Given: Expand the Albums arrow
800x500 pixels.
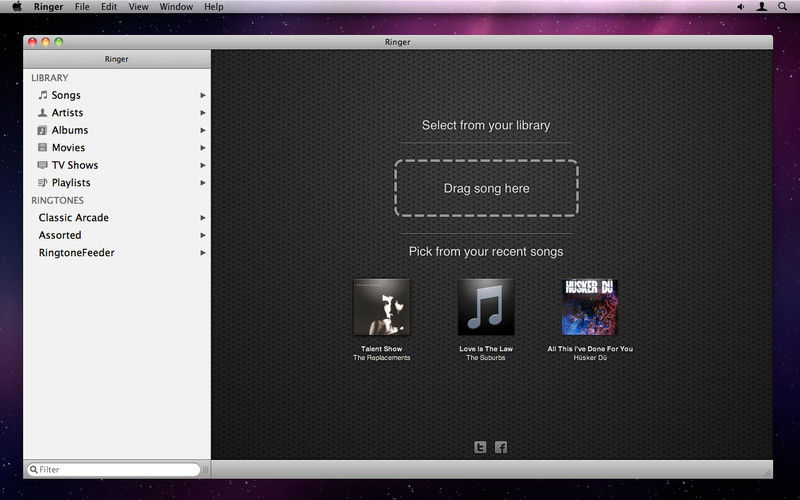Looking at the screenshot, I should click(x=203, y=130).
